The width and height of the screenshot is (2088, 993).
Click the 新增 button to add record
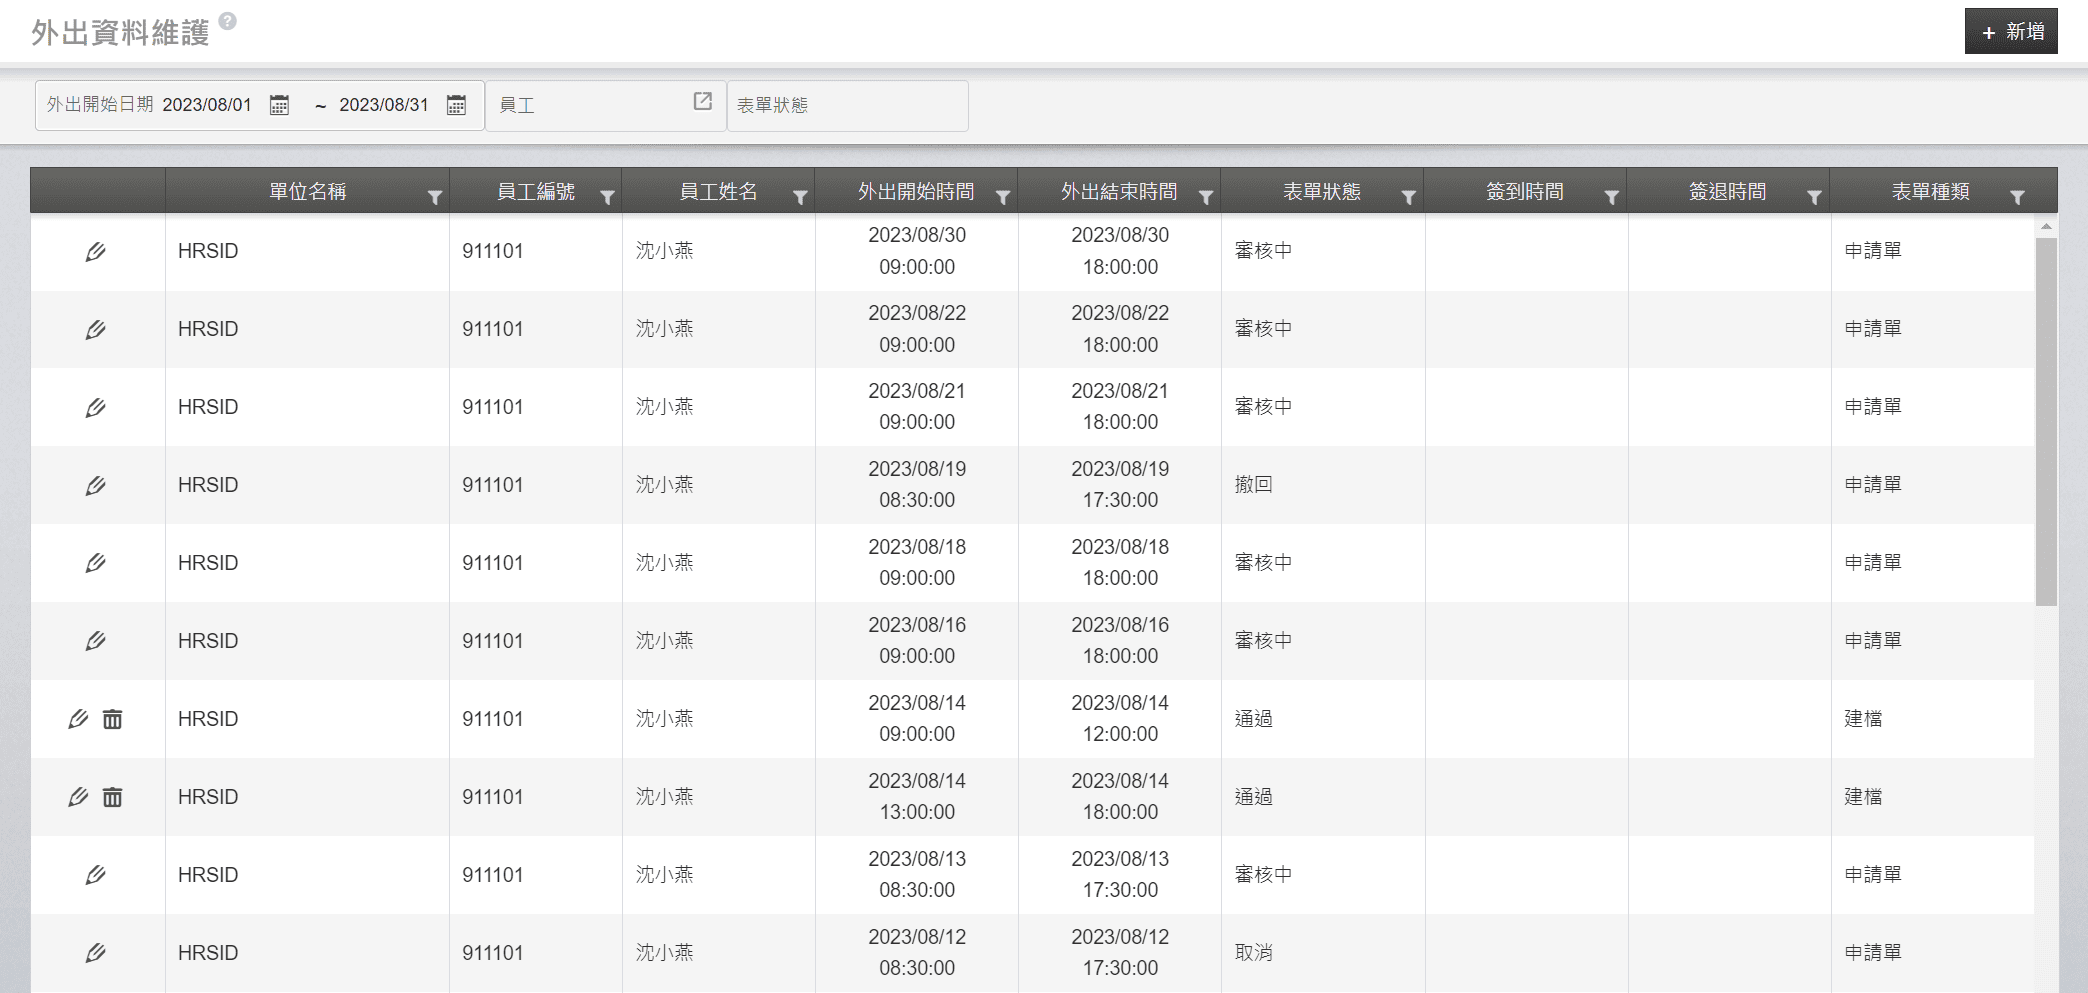(x=2010, y=32)
